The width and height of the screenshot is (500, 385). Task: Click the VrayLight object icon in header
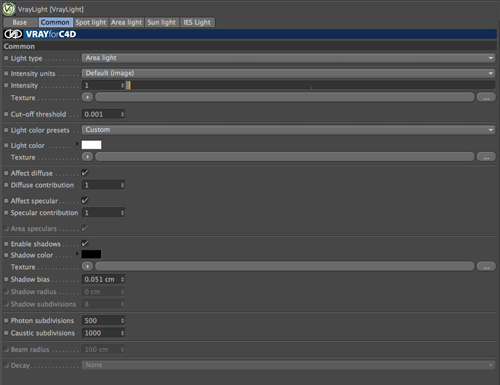point(9,9)
